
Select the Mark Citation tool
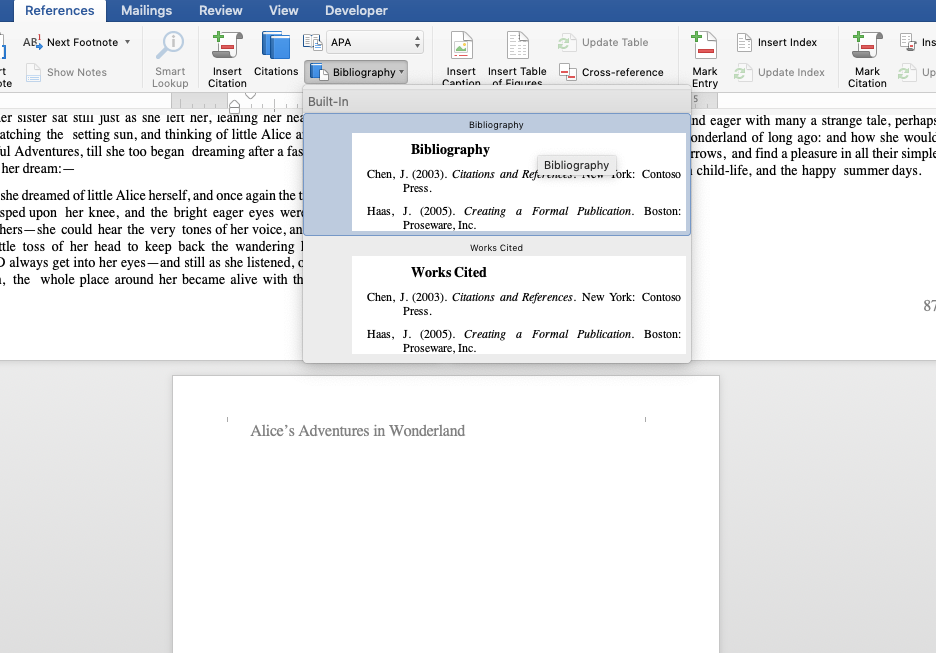pos(866,55)
